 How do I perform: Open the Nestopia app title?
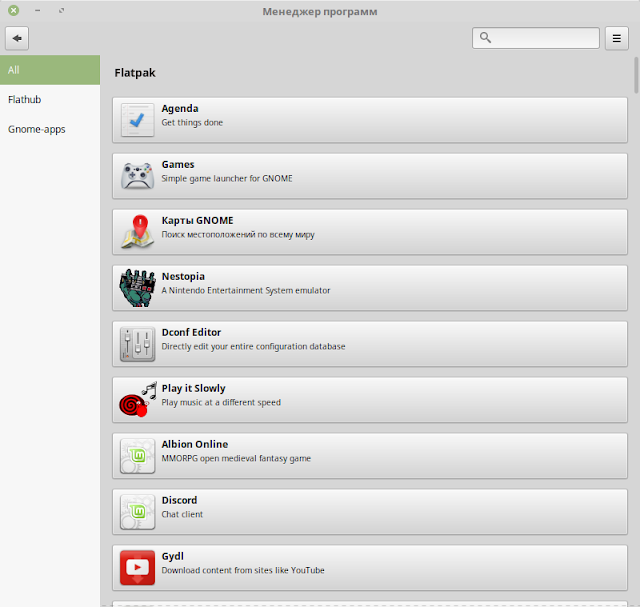point(183,276)
